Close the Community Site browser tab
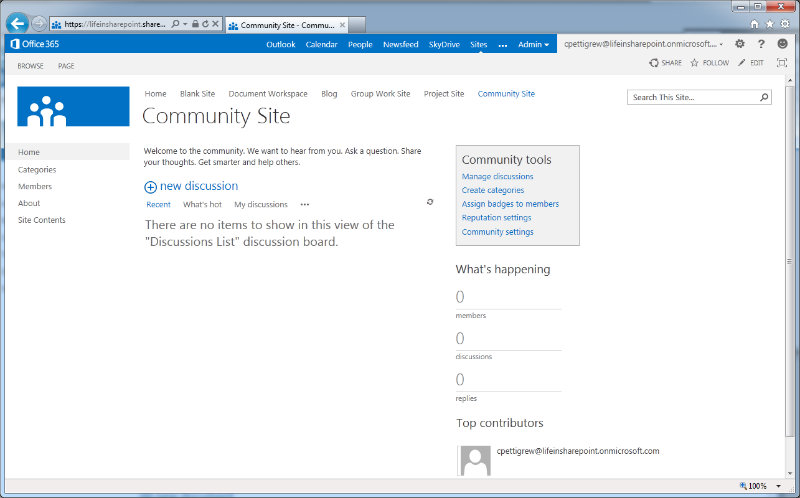Image resolution: width=800 pixels, height=498 pixels. 342,24
